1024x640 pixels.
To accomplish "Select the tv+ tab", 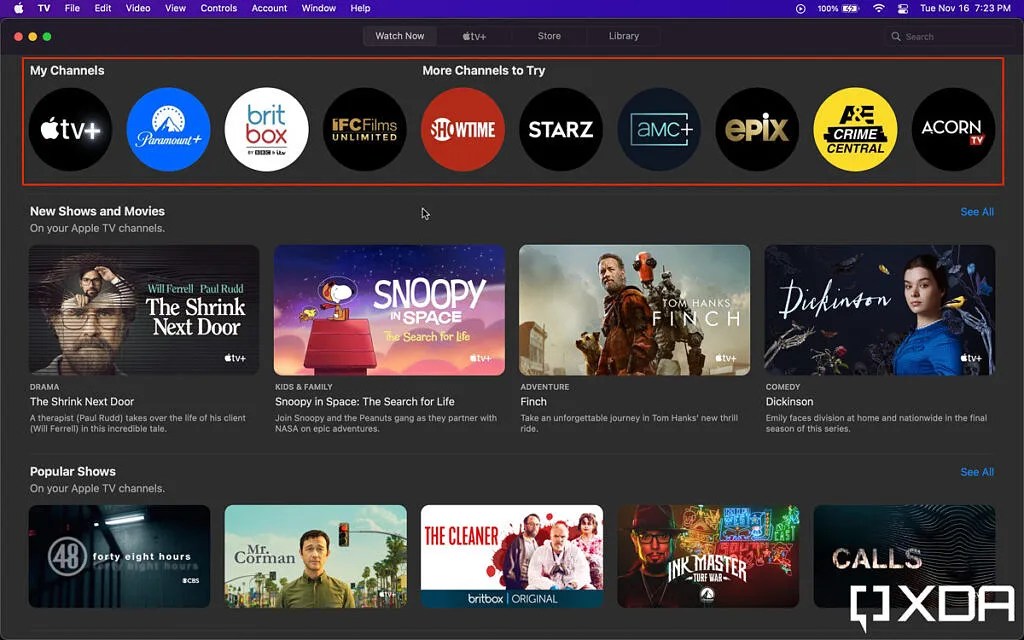I will tap(474, 35).
